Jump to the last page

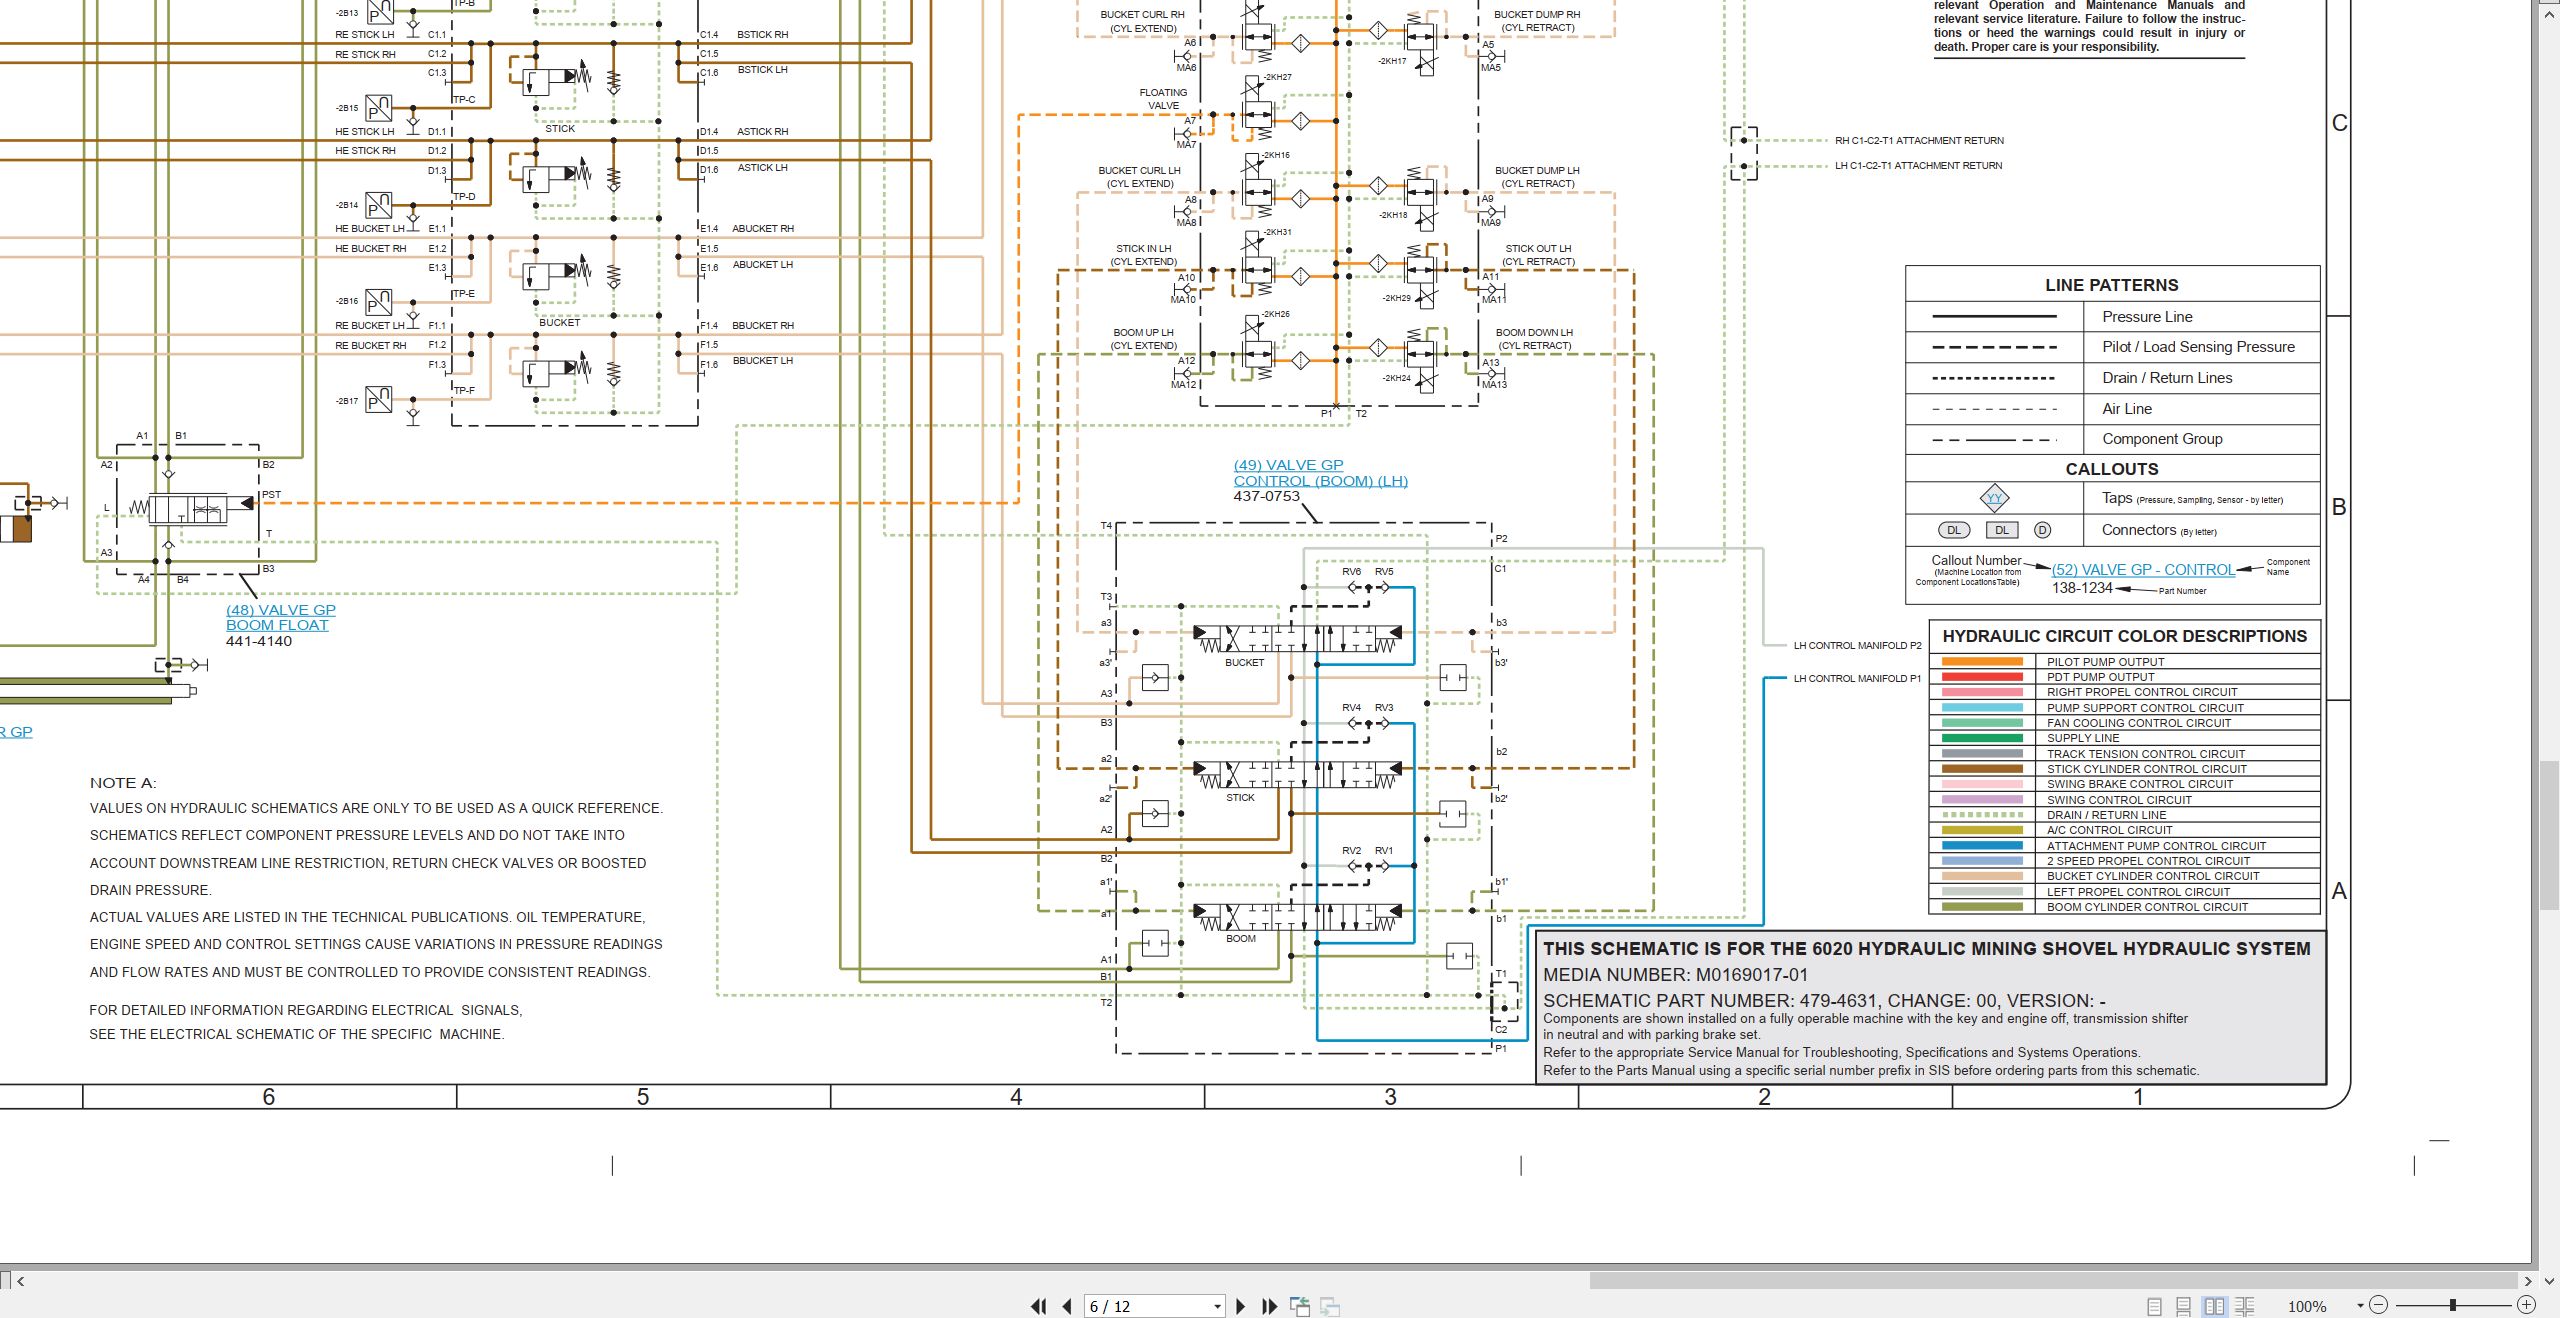point(1270,1306)
